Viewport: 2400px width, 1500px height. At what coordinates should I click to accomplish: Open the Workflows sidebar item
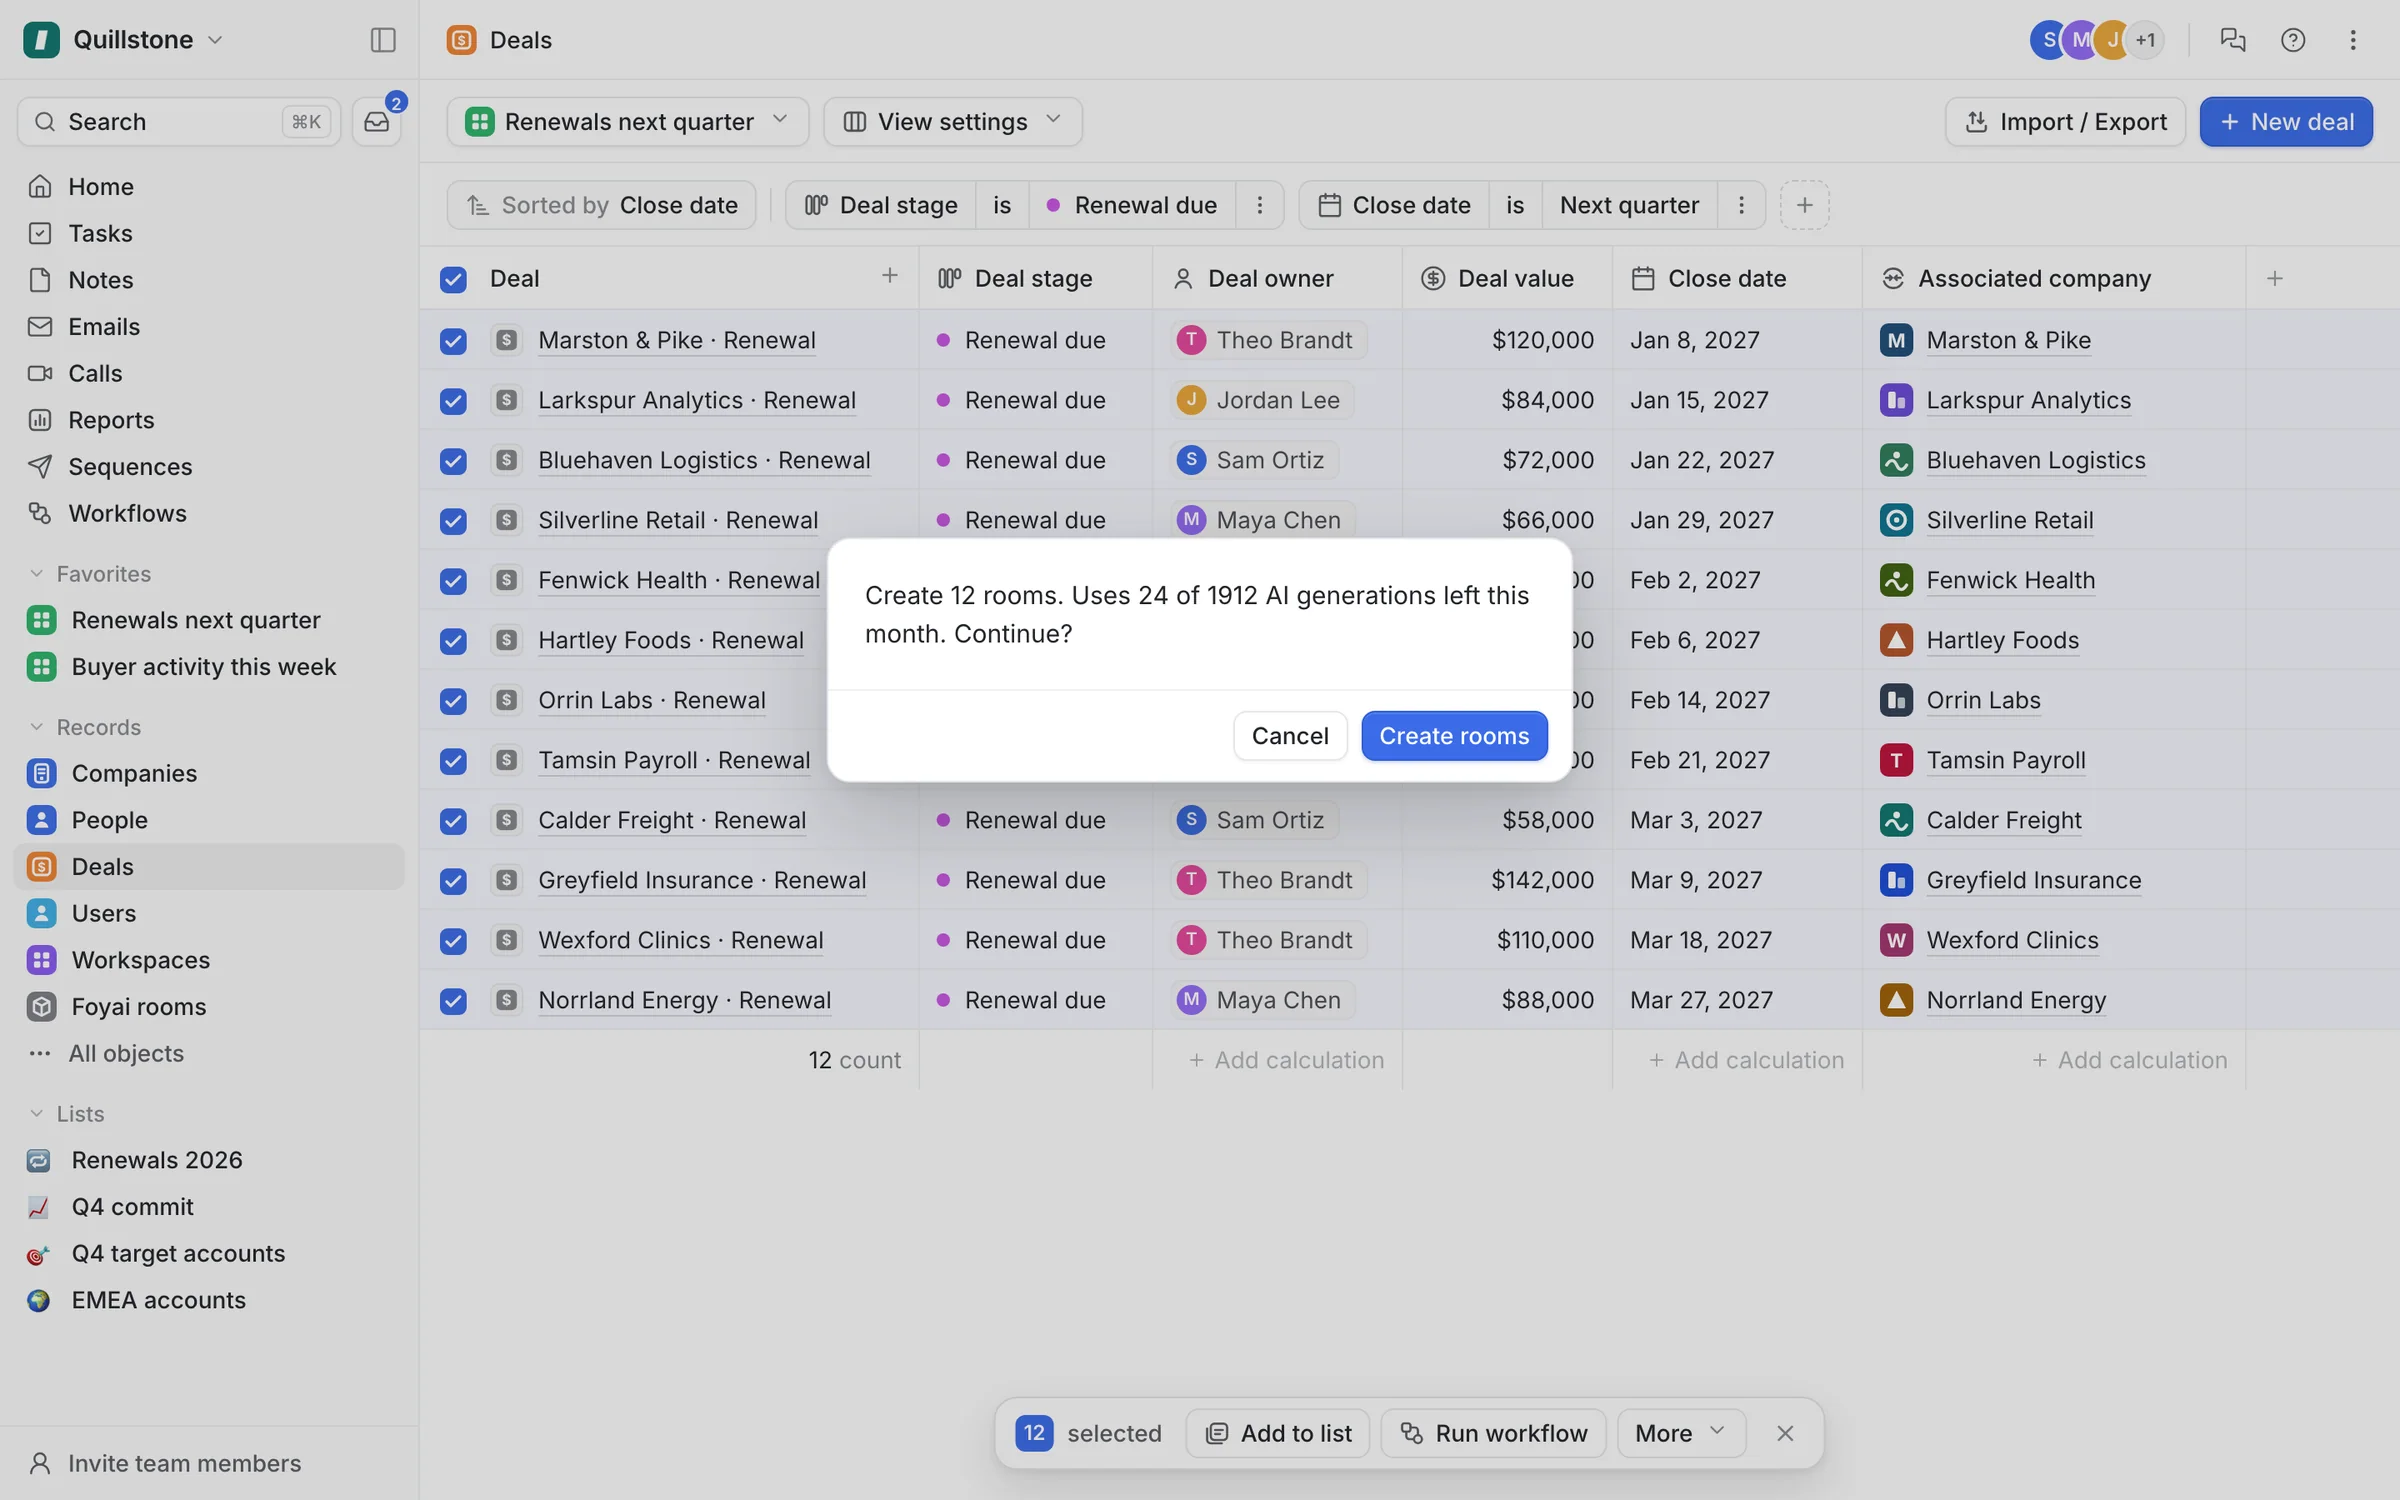coord(208,513)
